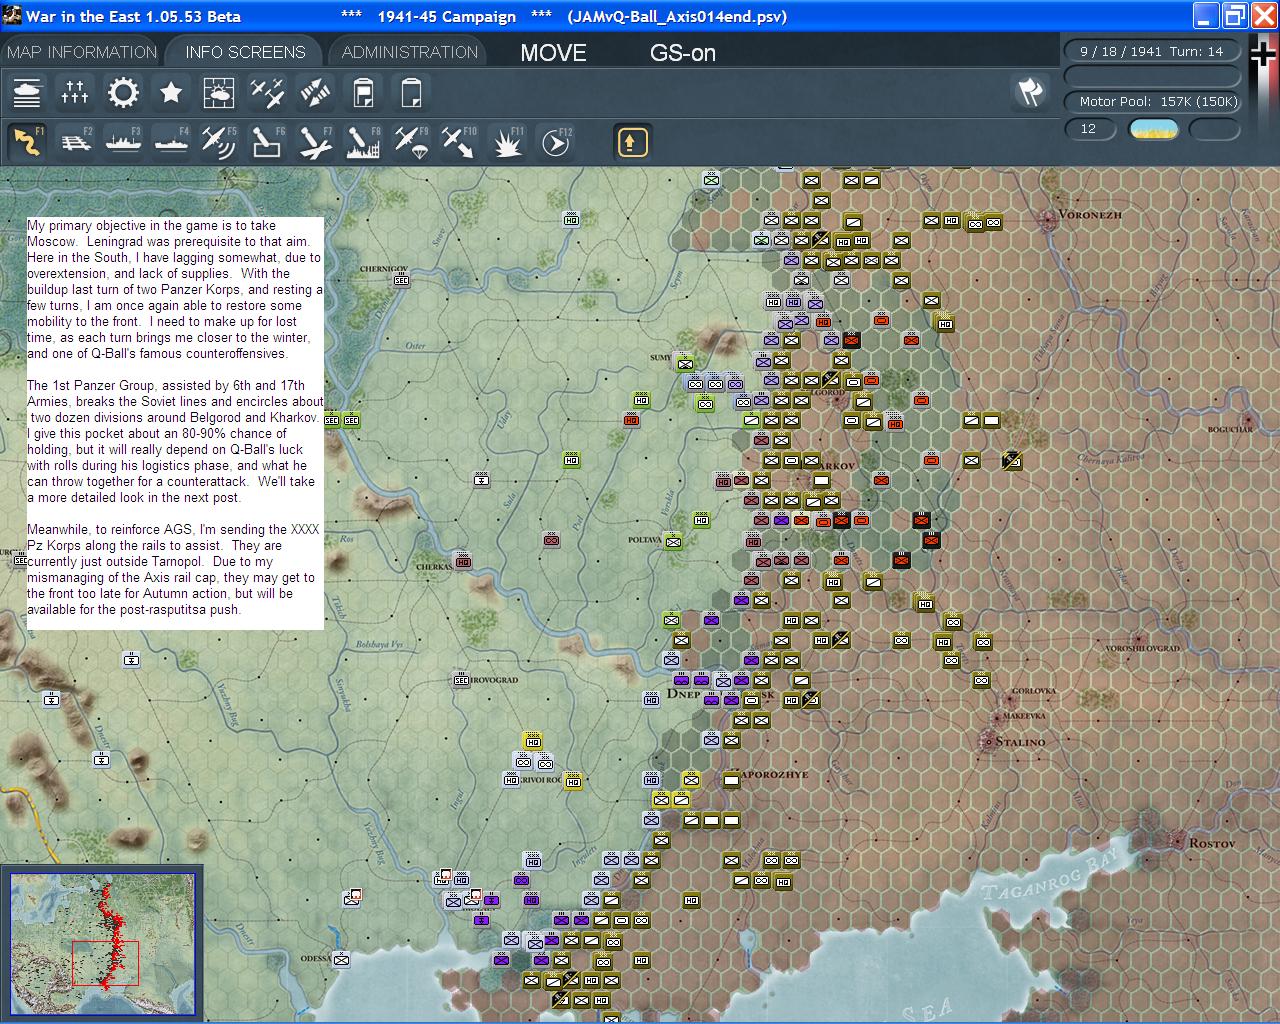Click the white flags icon

[1030, 93]
